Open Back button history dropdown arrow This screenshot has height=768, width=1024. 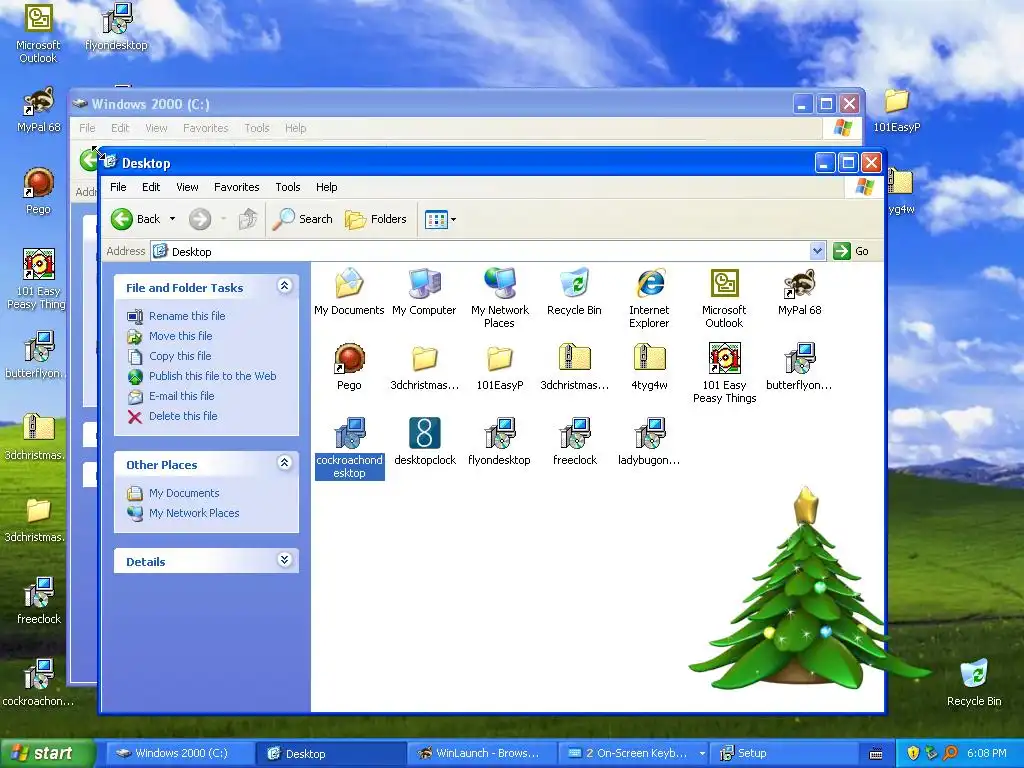point(172,219)
